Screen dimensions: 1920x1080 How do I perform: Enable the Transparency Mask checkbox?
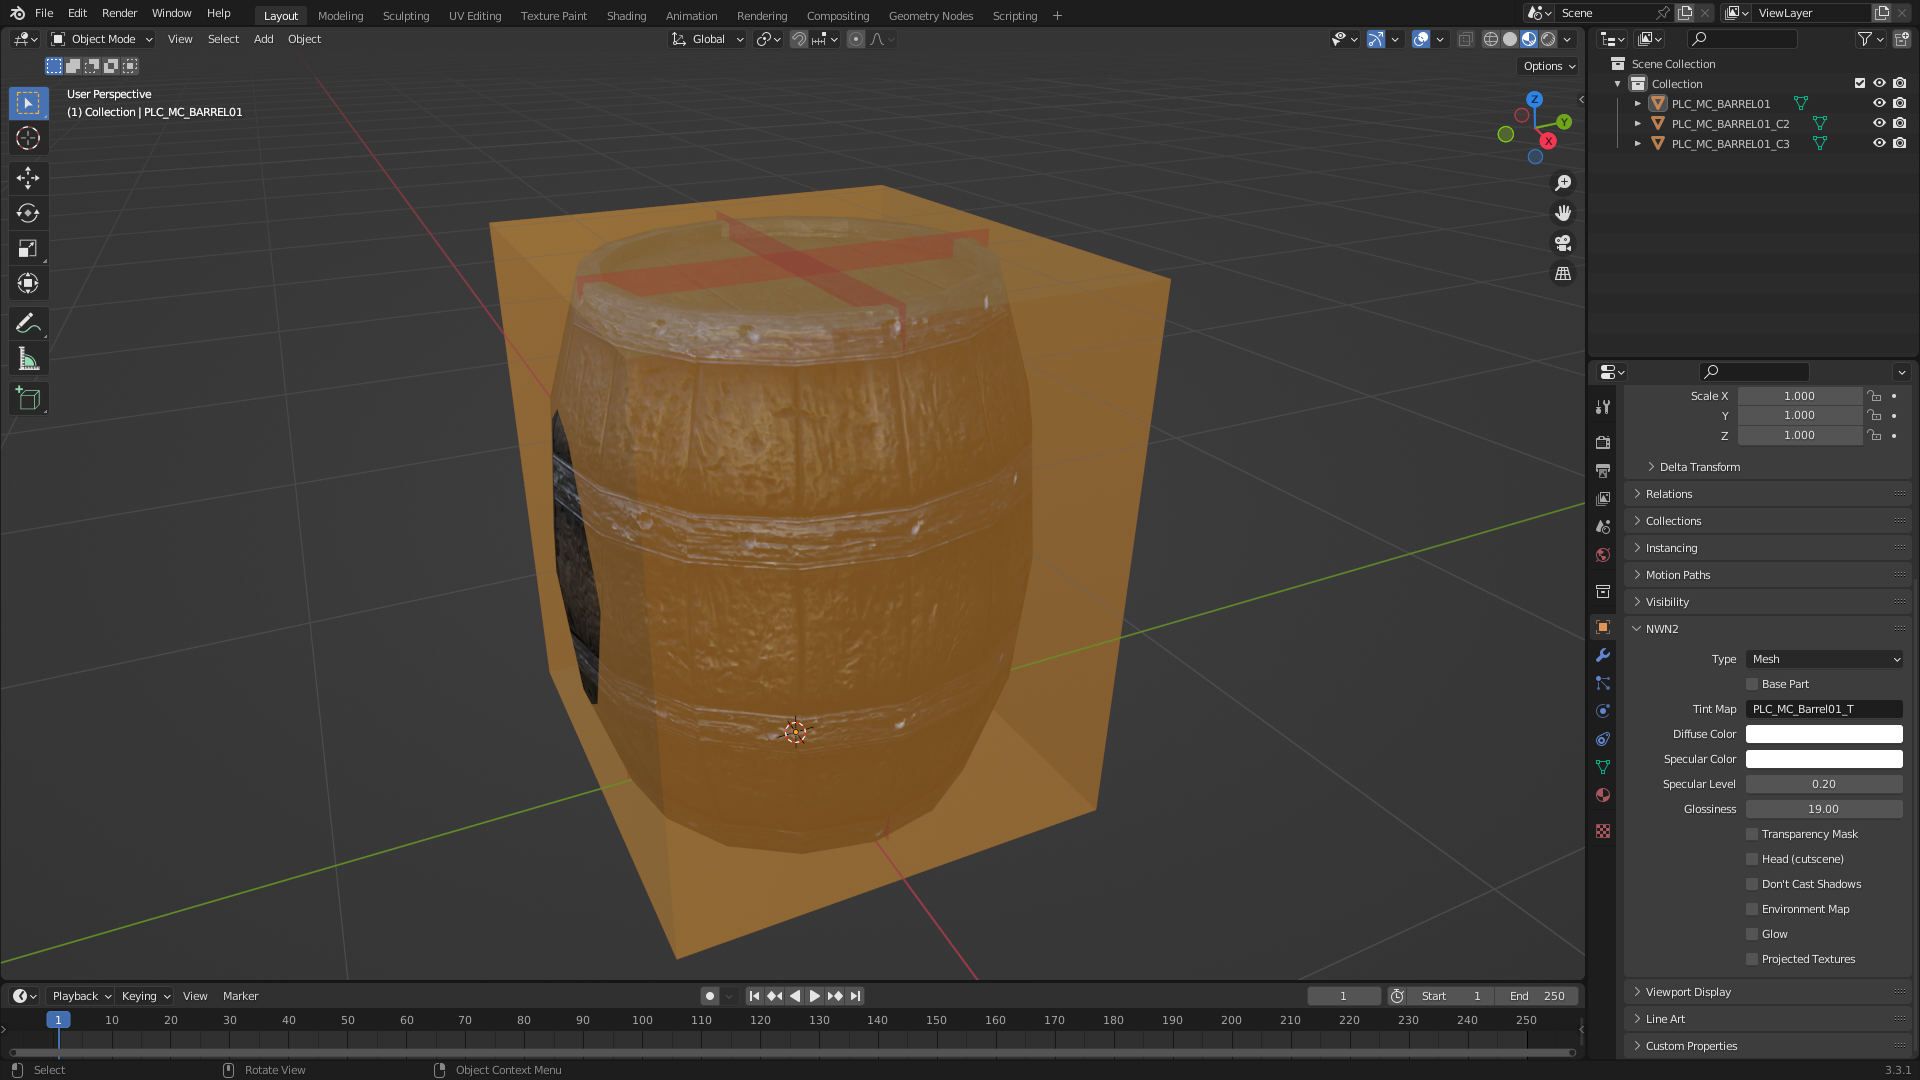pos(1752,834)
